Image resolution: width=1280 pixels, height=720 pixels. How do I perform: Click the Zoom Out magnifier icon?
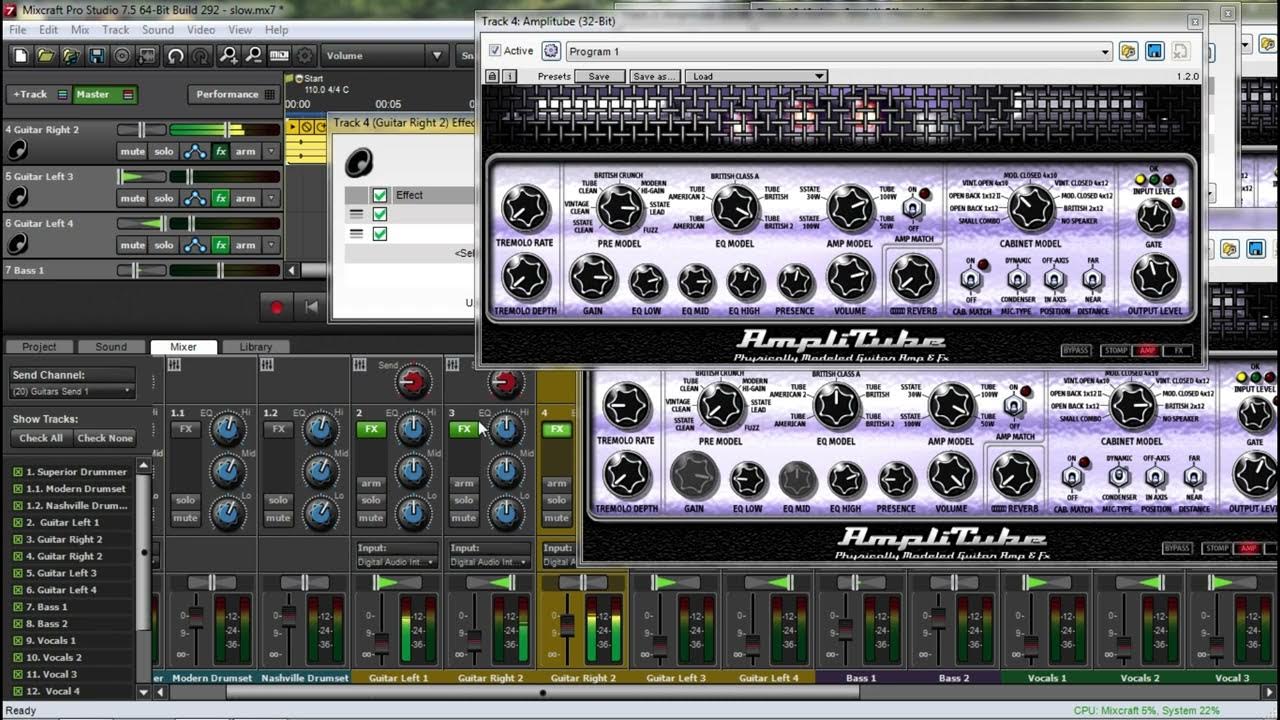[254, 56]
